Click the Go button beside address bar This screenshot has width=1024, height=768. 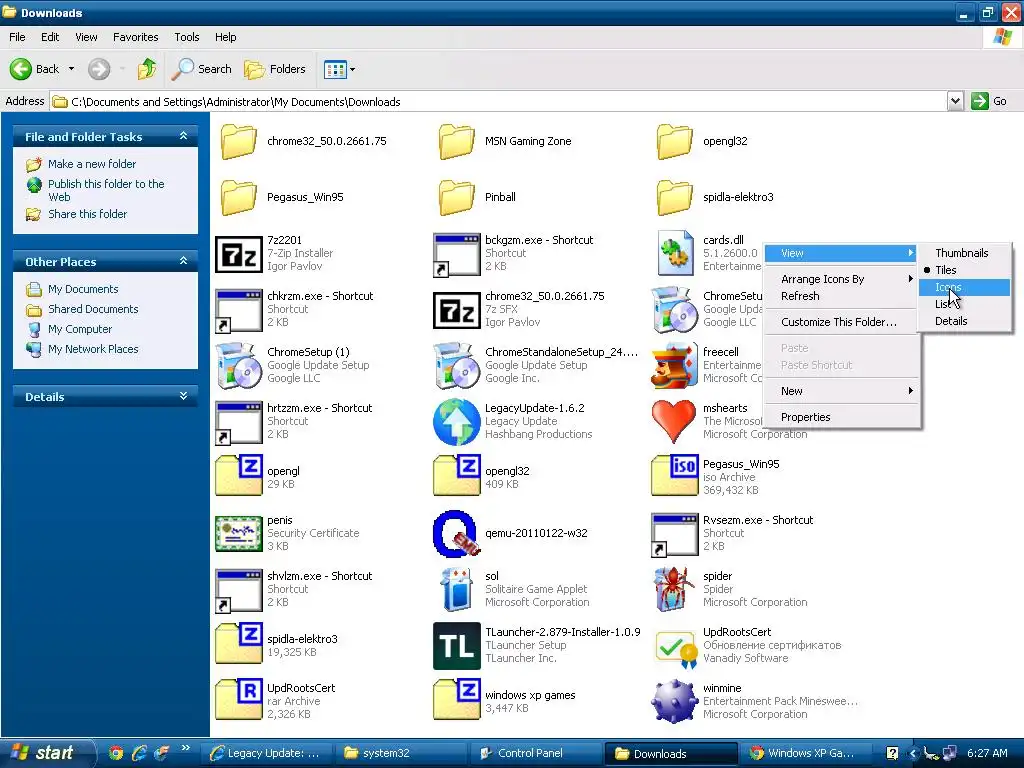tap(989, 101)
